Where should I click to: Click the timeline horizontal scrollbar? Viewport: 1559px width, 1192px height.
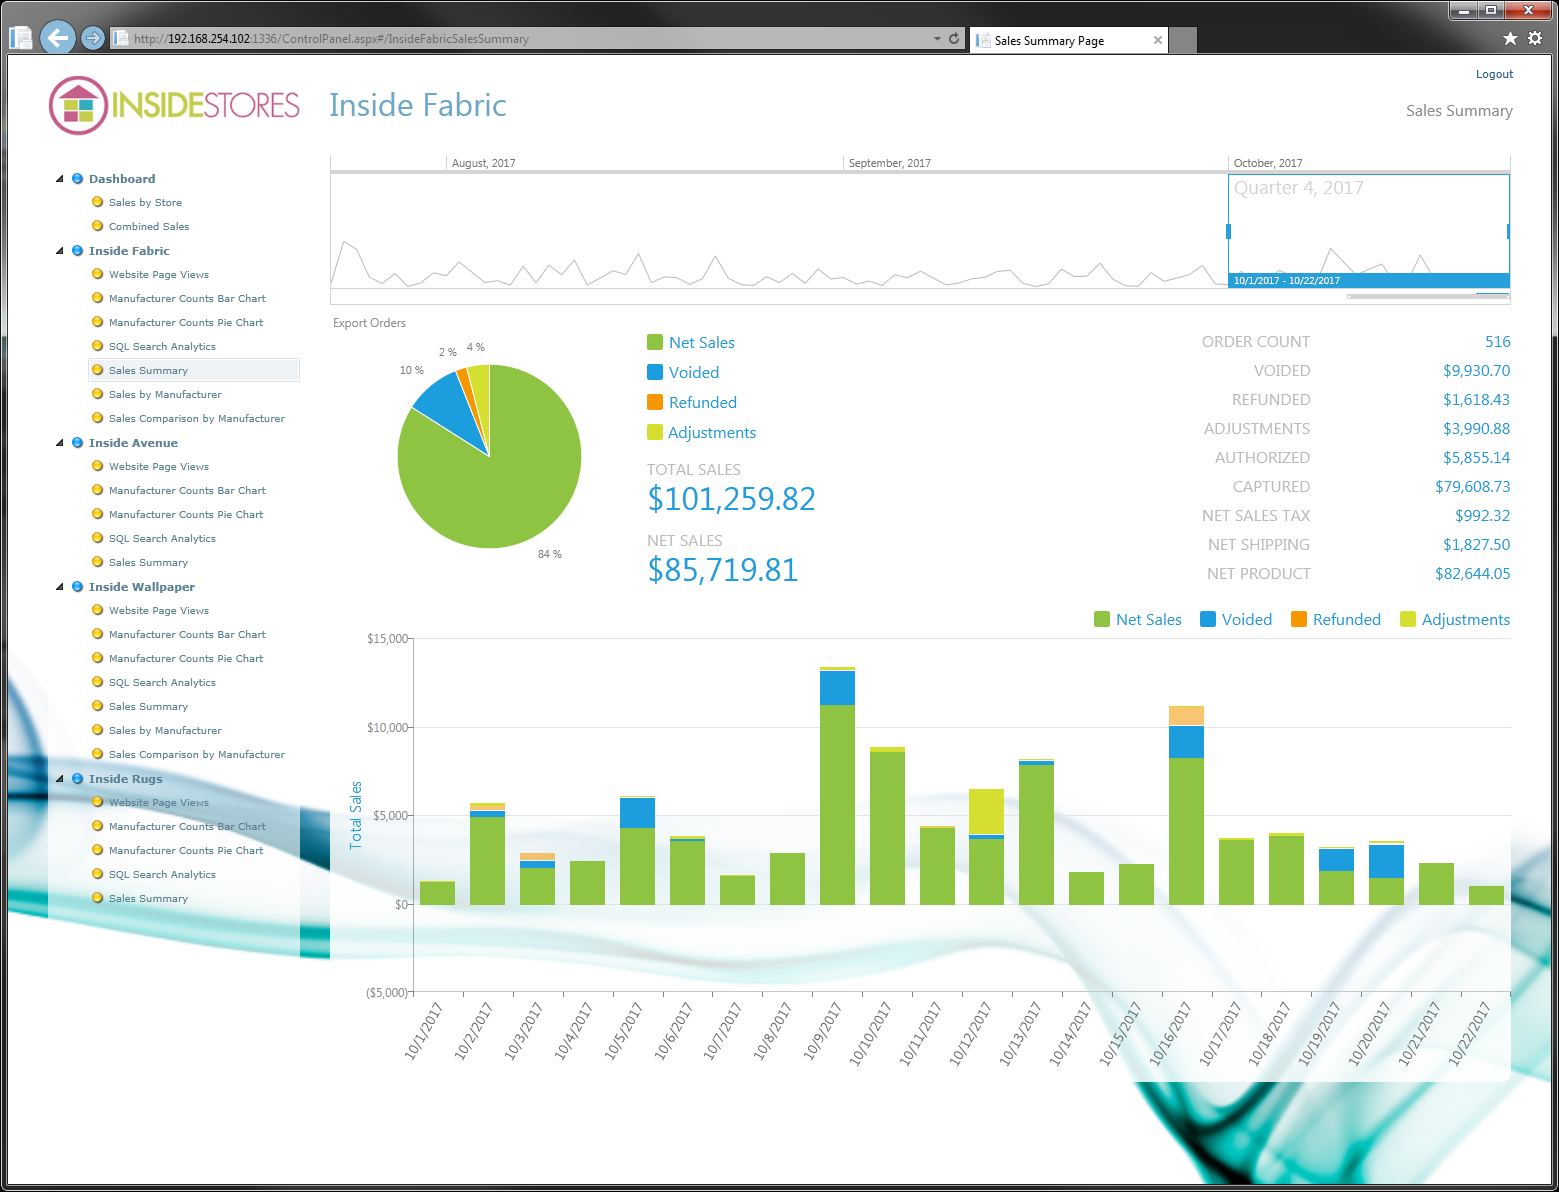coord(1426,296)
